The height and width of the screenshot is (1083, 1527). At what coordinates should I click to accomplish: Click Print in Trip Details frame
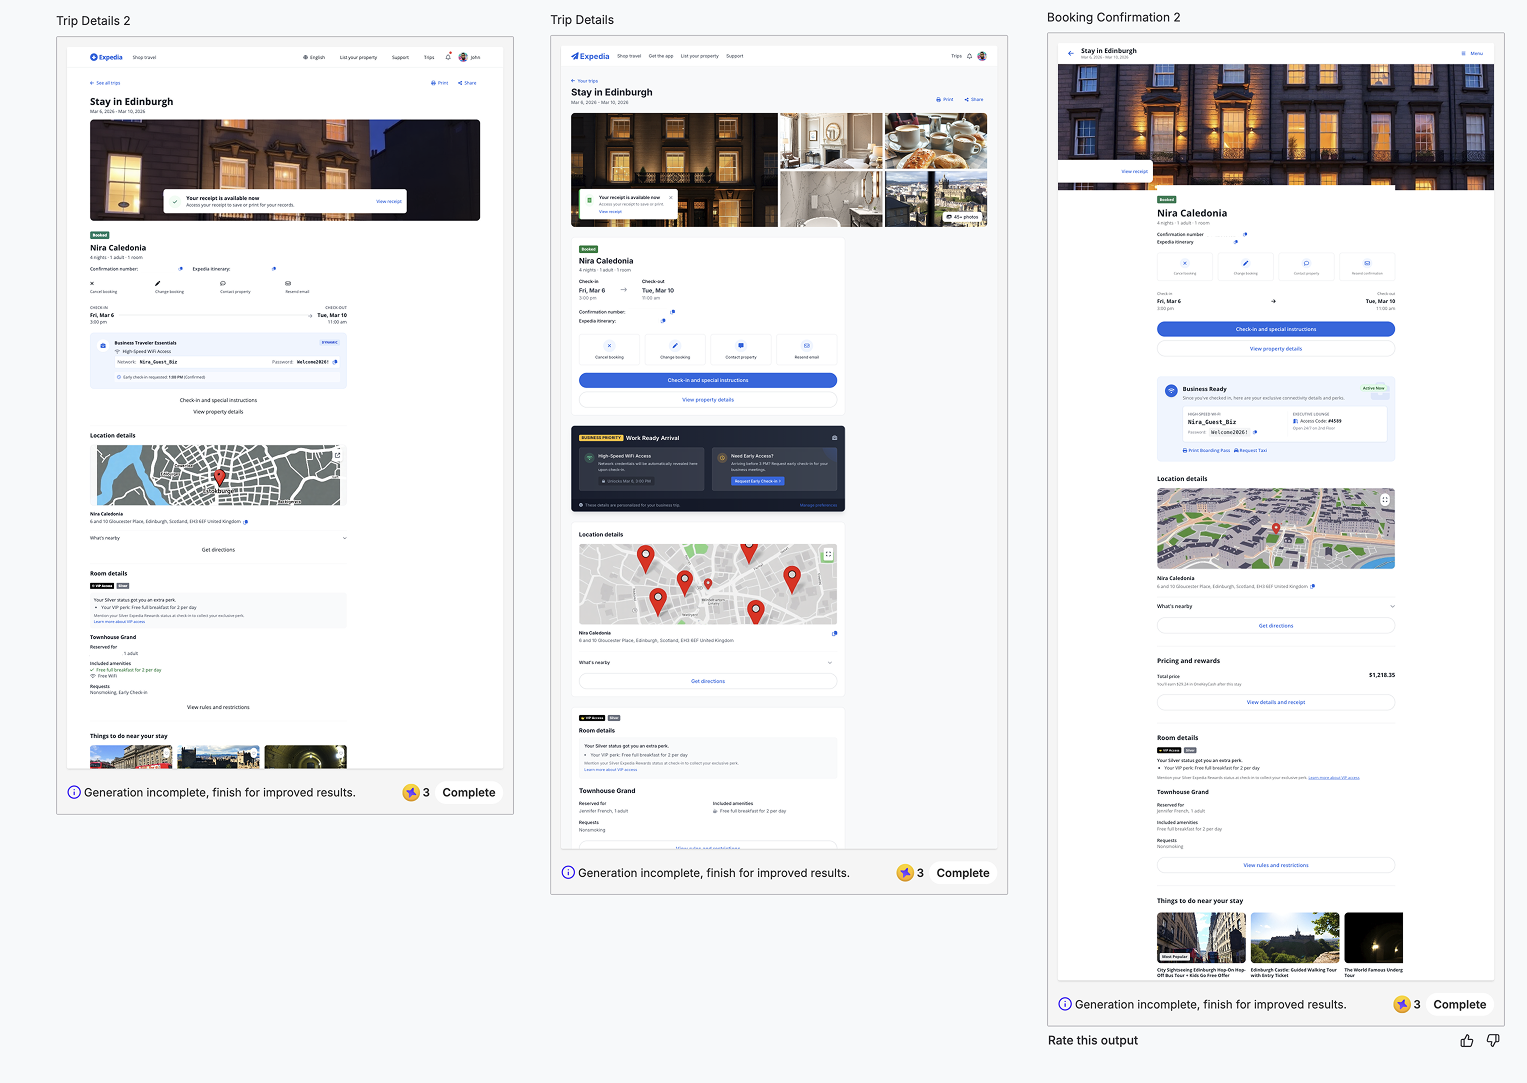pos(945,100)
